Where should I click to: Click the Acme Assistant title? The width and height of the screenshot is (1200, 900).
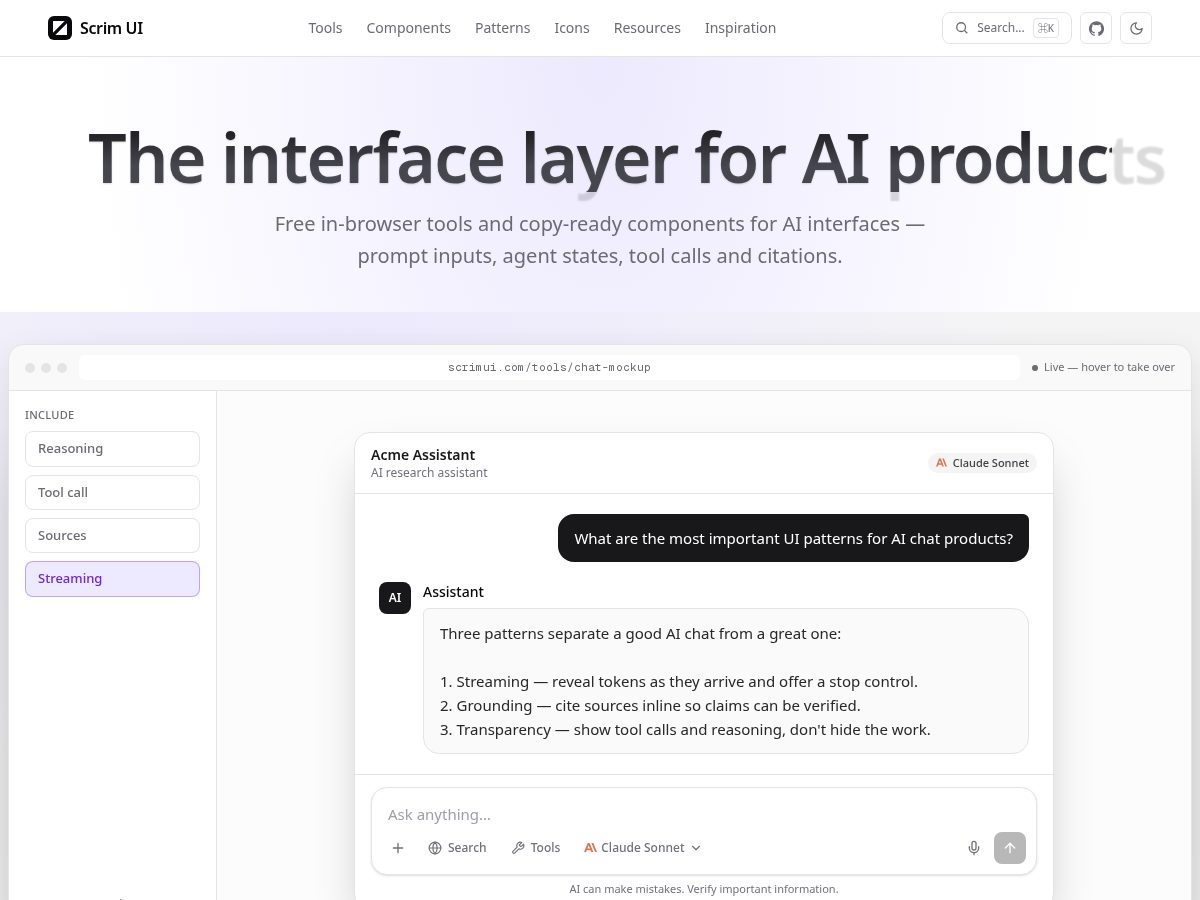tap(423, 455)
